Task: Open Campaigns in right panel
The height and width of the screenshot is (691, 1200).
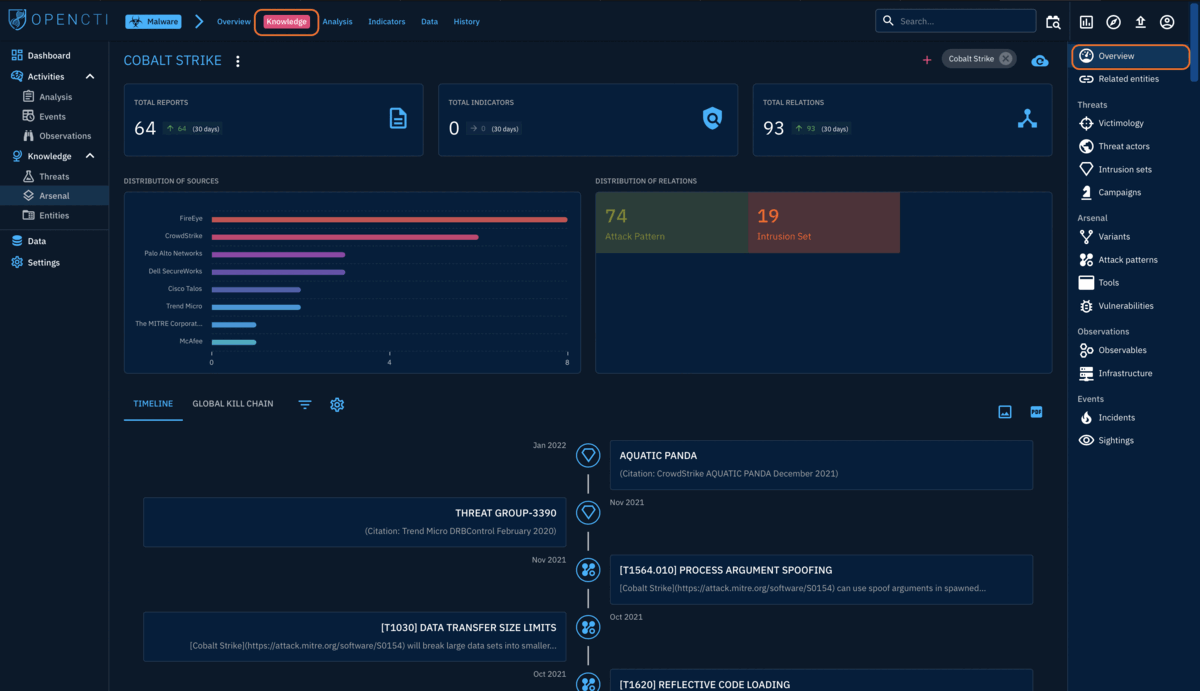Action: click(x=1131, y=192)
